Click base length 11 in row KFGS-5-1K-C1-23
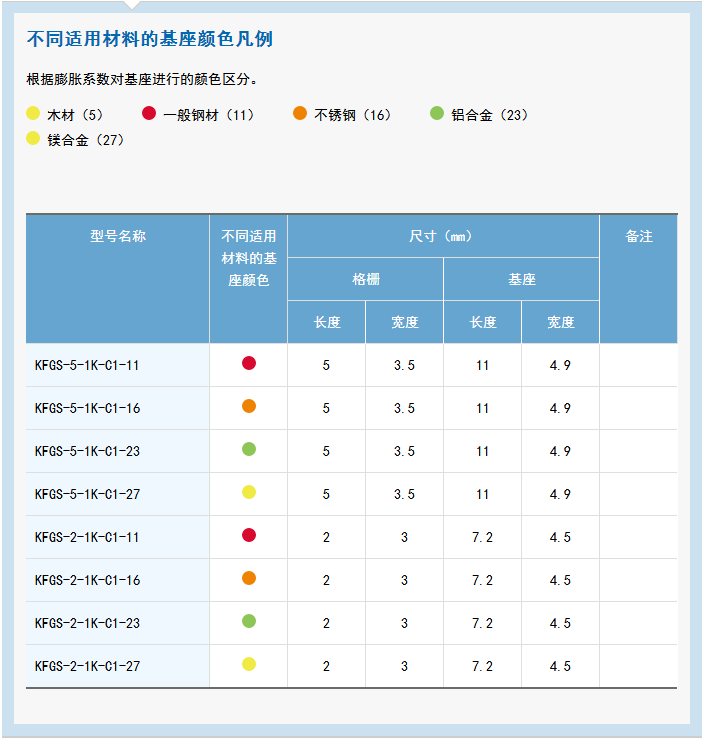Image resolution: width=704 pixels, height=740 pixels. click(482, 451)
